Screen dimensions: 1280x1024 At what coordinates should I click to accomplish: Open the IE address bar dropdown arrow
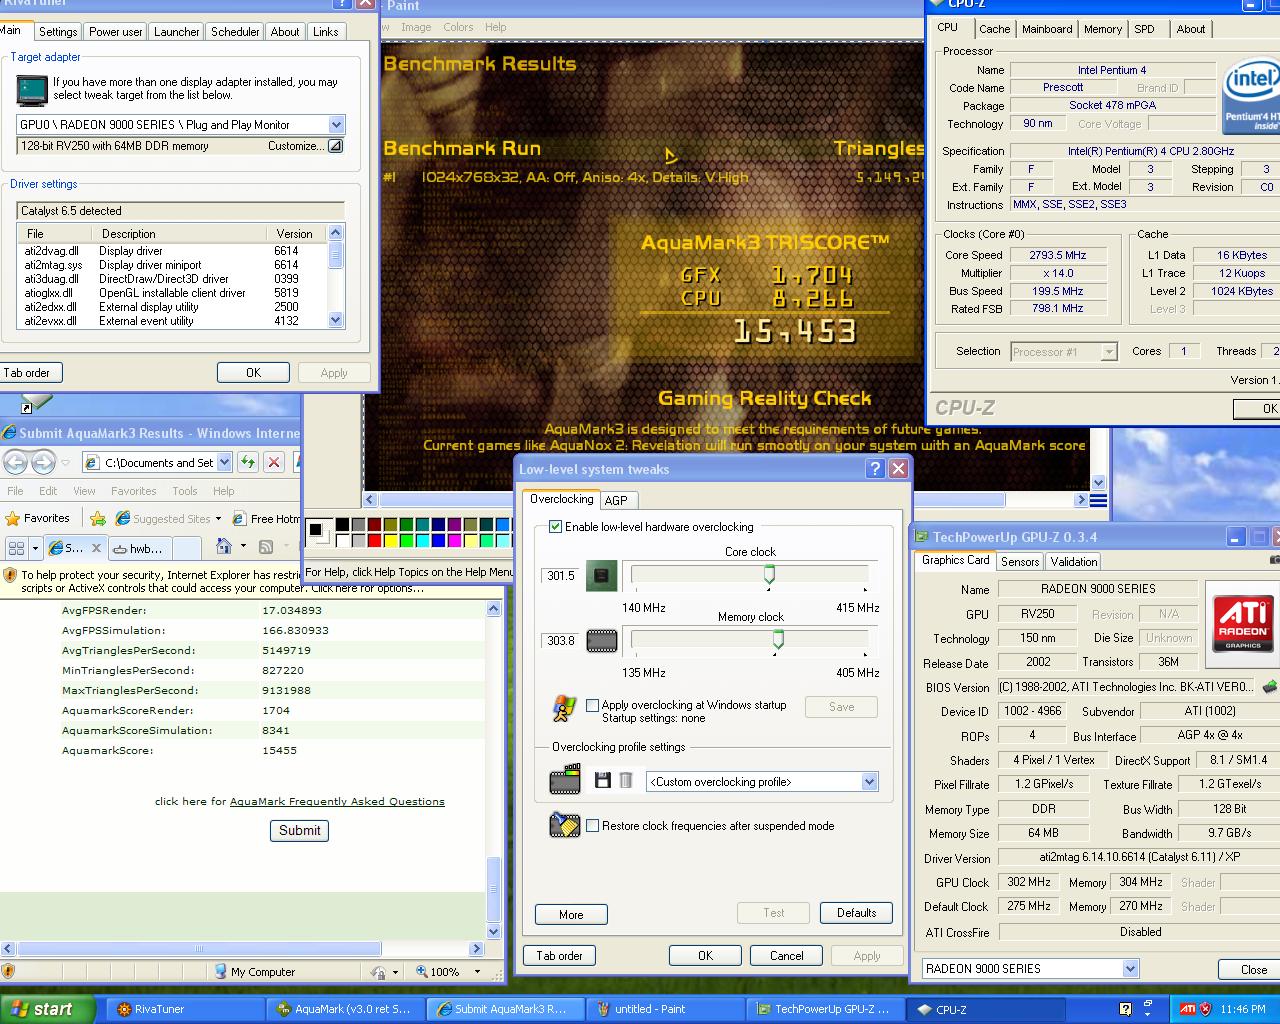pyautogui.click(x=224, y=462)
